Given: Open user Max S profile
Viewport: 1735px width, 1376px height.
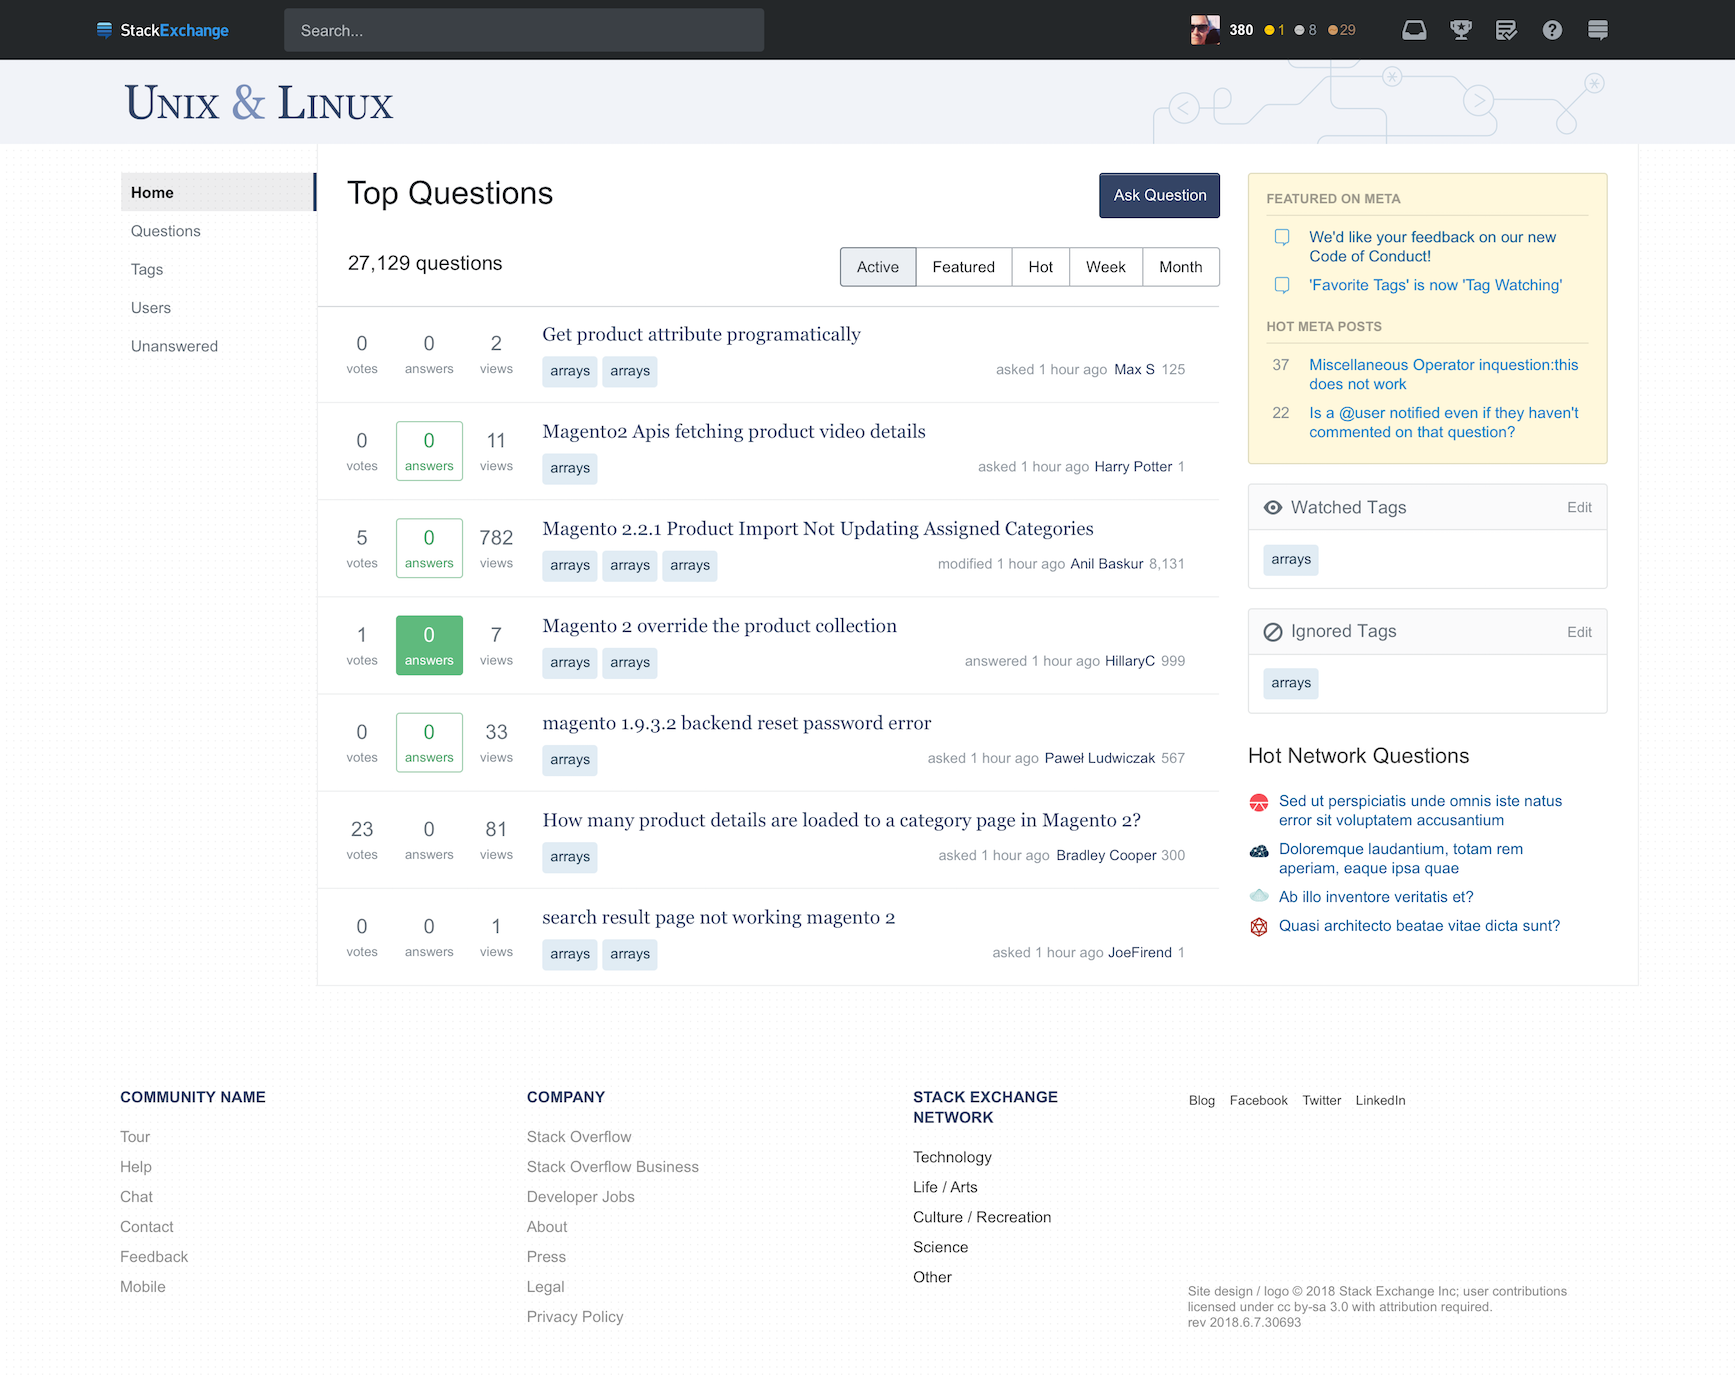Looking at the screenshot, I should click(x=1134, y=370).
